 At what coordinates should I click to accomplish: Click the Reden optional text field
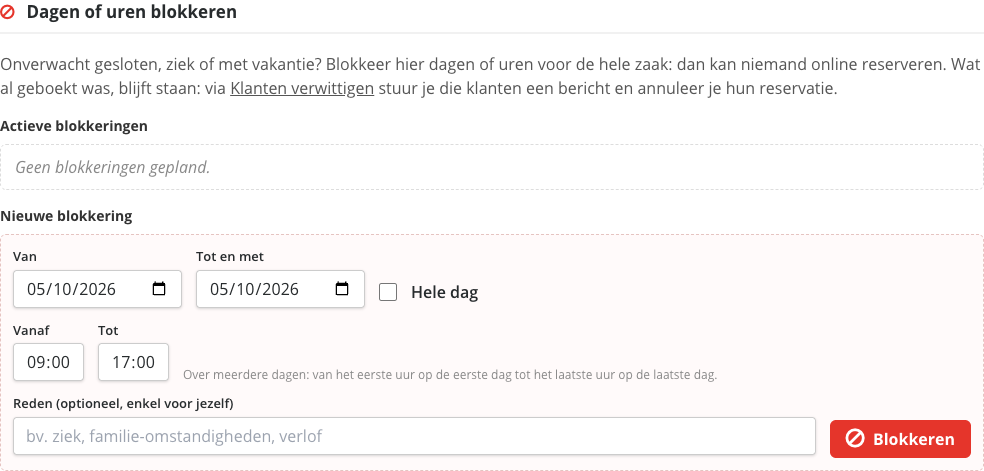(414, 436)
